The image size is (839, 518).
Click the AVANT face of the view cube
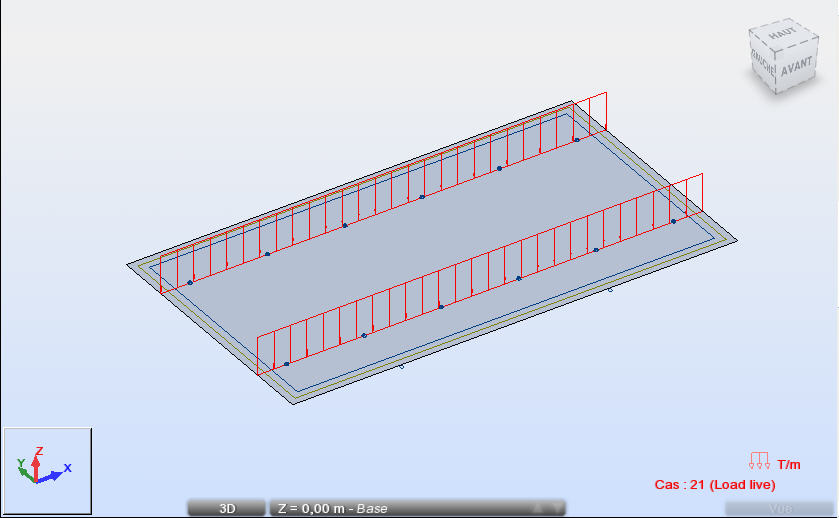point(796,67)
